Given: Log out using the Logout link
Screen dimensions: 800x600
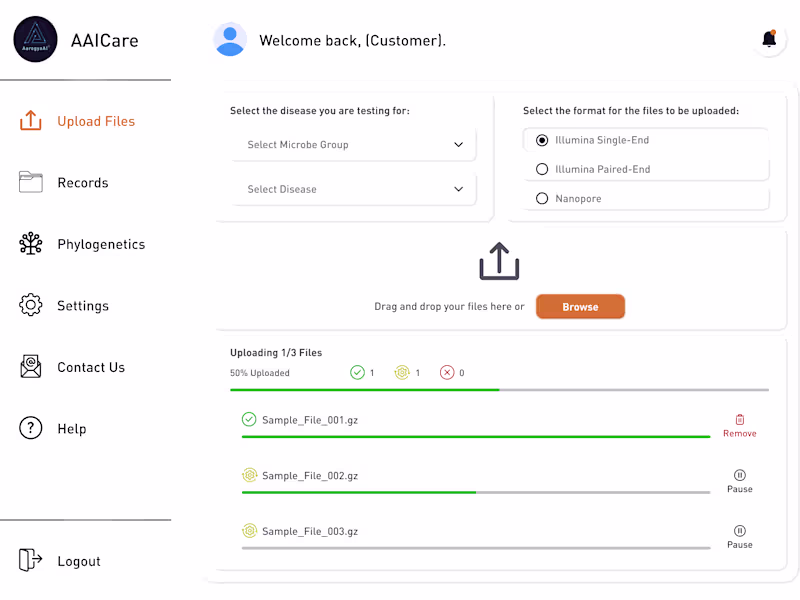Looking at the screenshot, I should [x=78, y=561].
